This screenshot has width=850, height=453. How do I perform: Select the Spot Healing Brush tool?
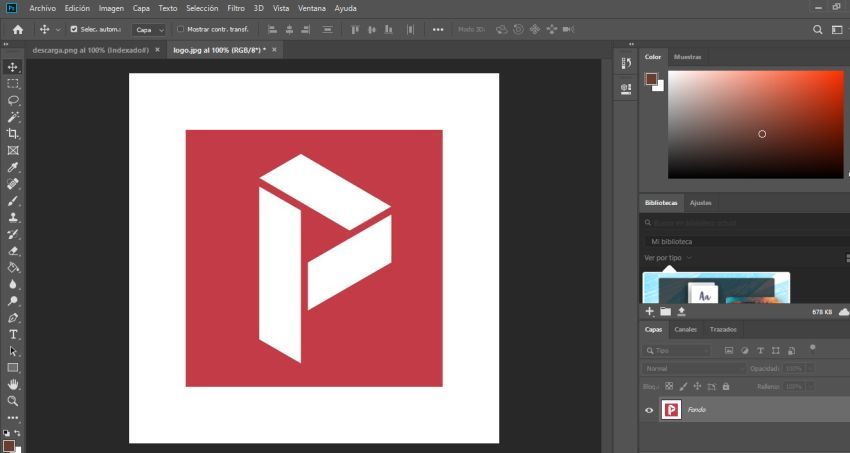pyautogui.click(x=13, y=184)
